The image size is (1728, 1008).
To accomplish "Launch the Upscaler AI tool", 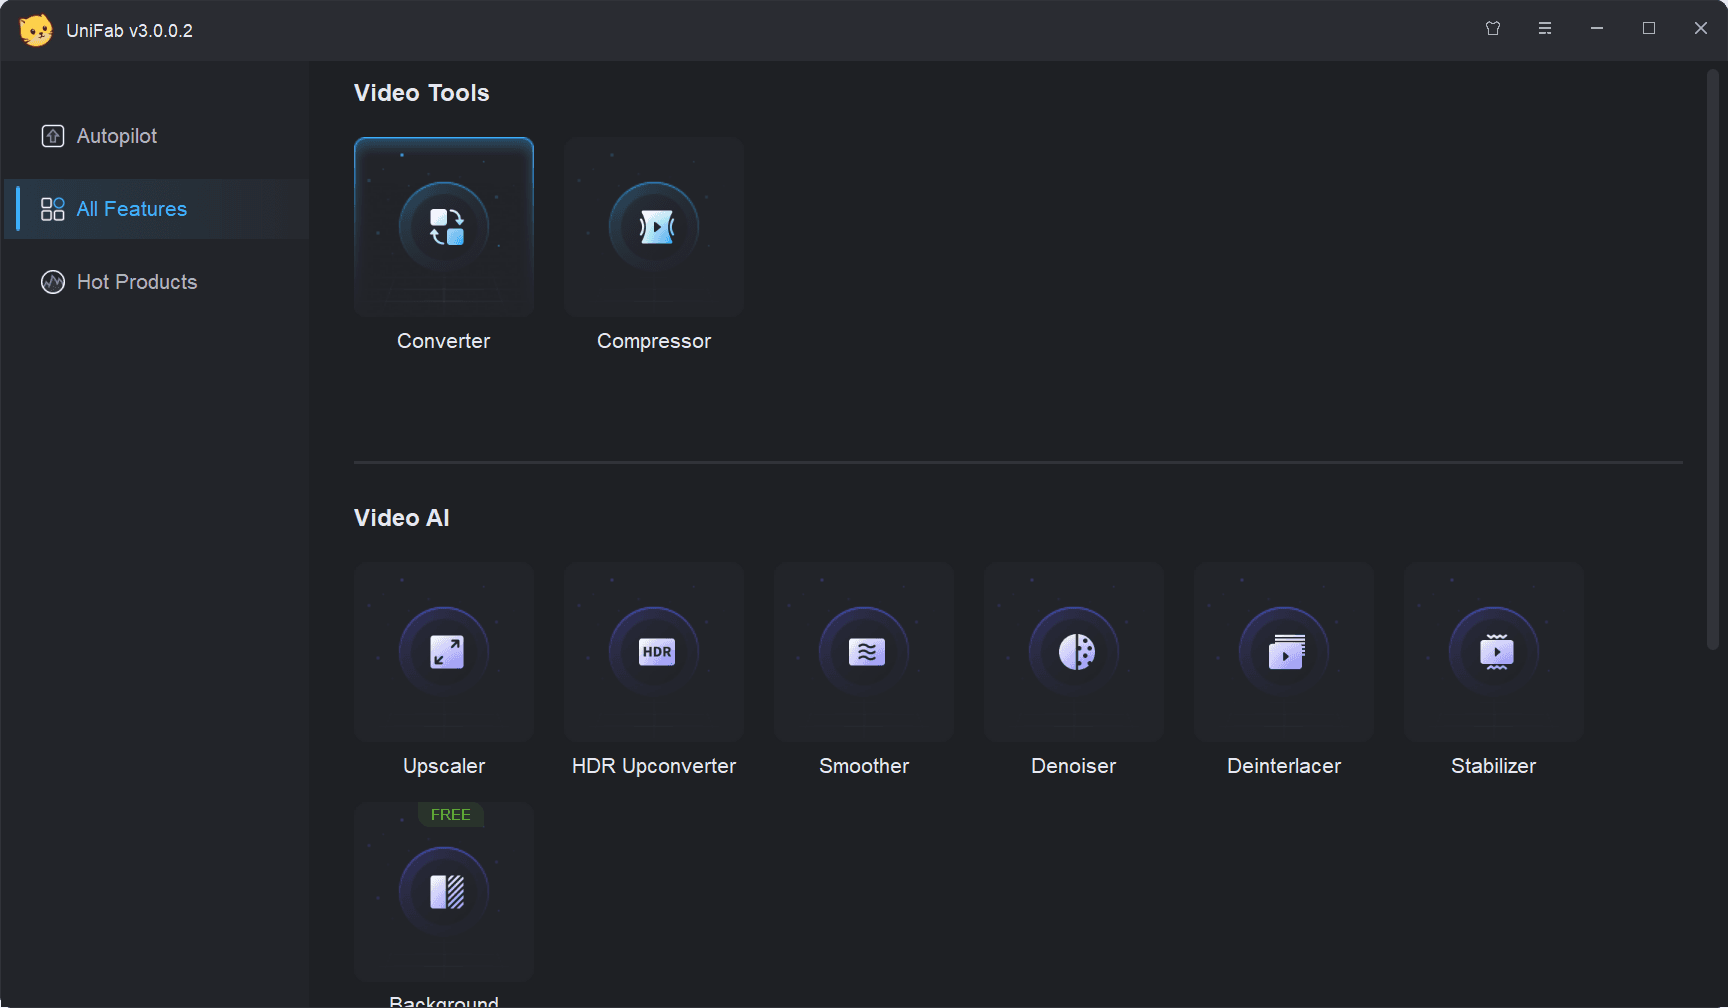I will 444,652.
